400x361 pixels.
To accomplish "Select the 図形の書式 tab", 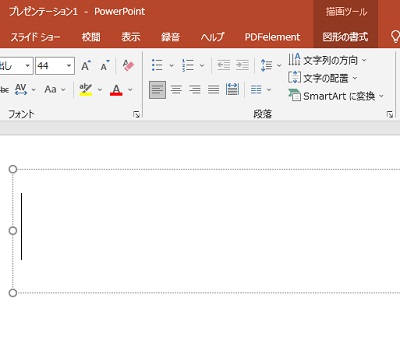I will [x=345, y=37].
